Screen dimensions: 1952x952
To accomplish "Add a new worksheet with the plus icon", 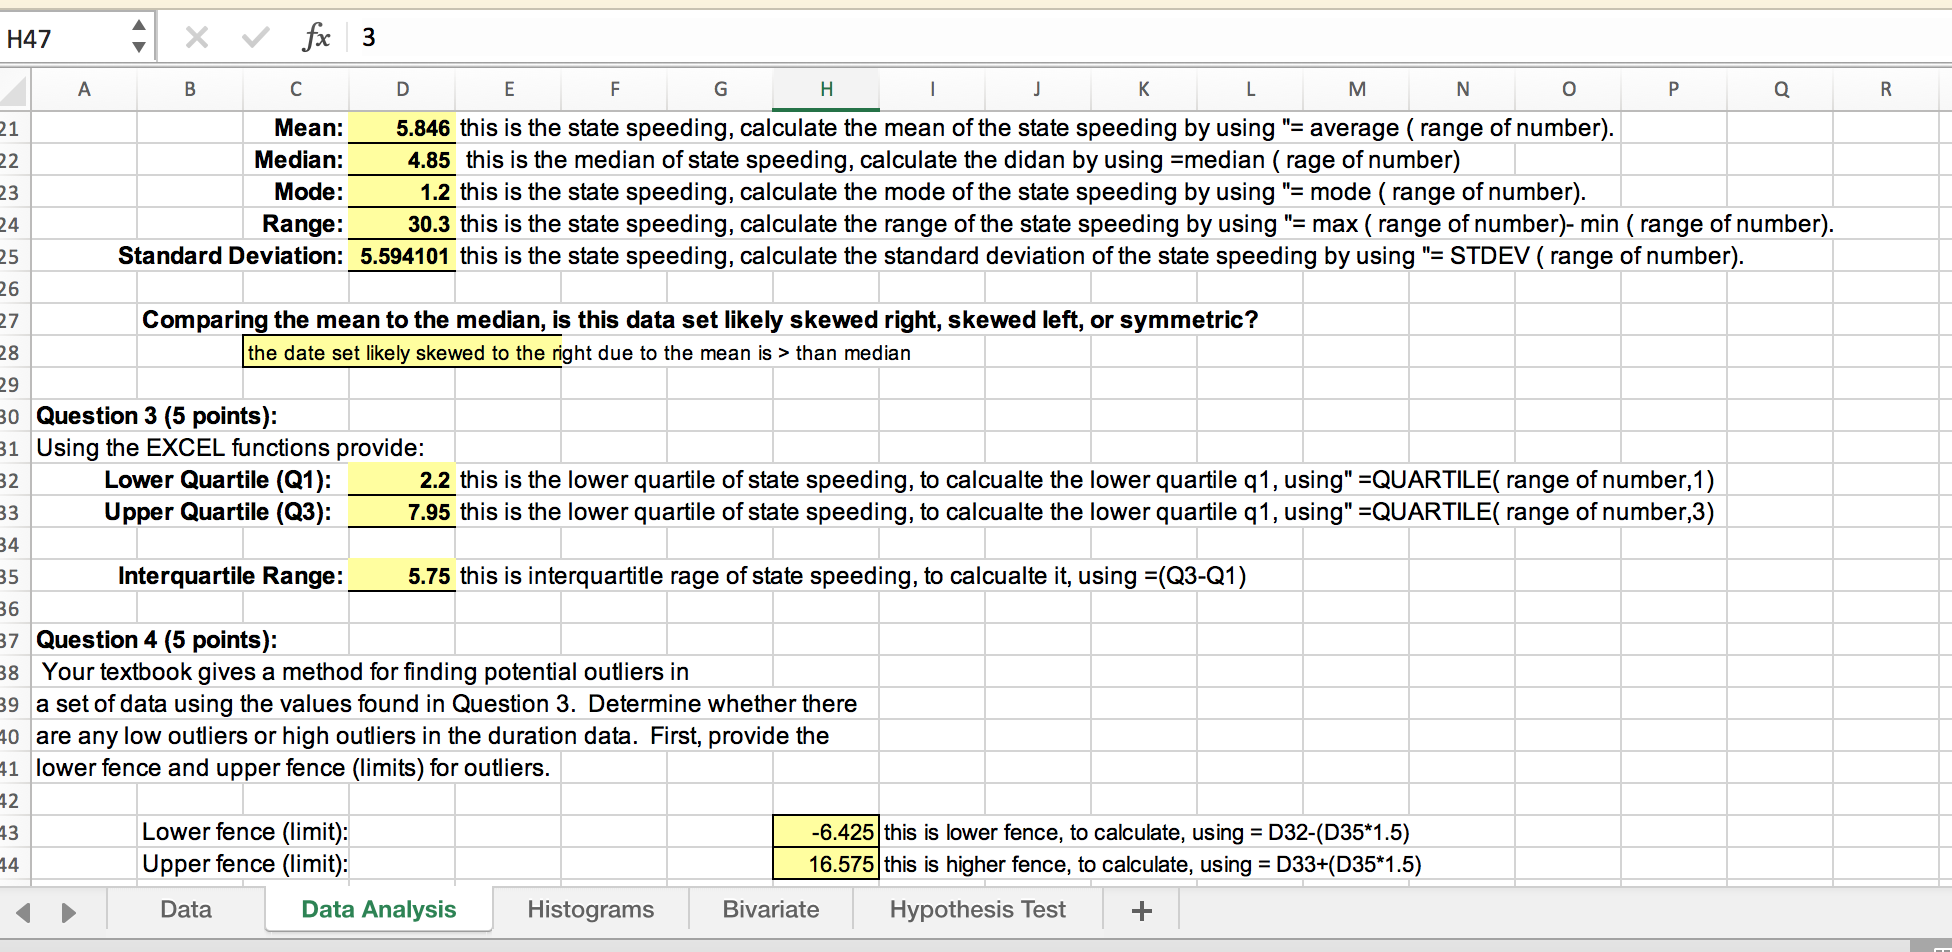I will click(1140, 910).
